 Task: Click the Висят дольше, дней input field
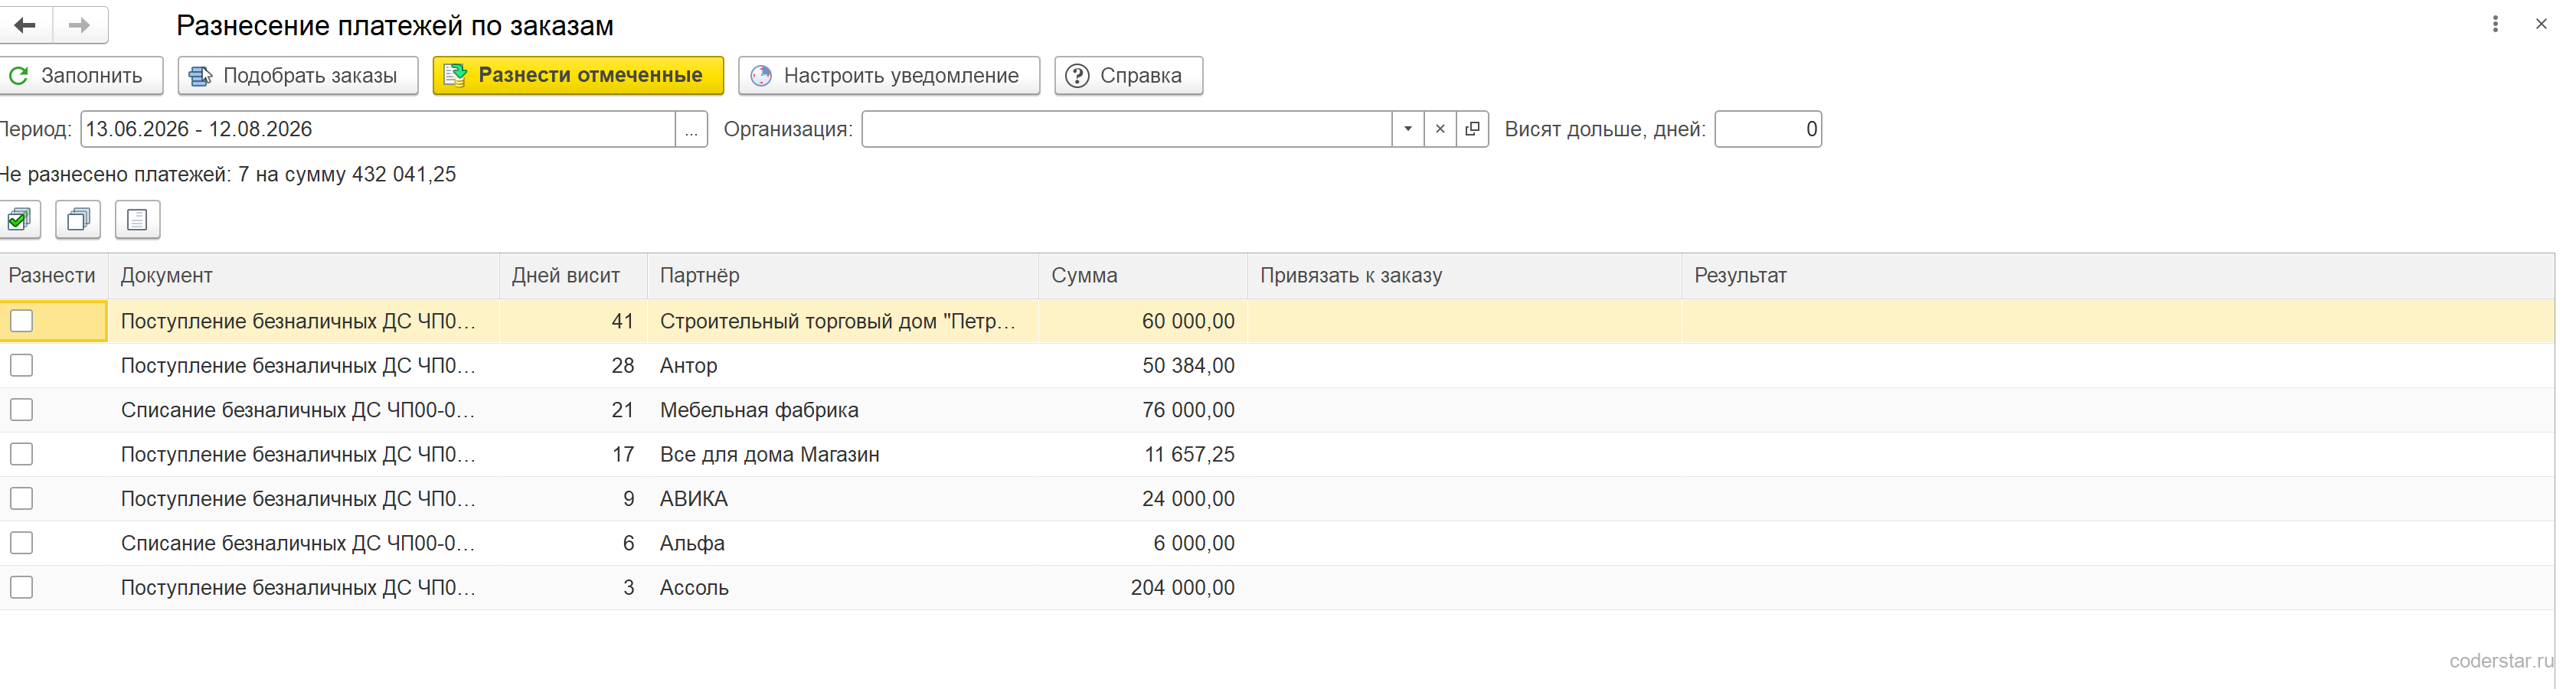(1768, 129)
